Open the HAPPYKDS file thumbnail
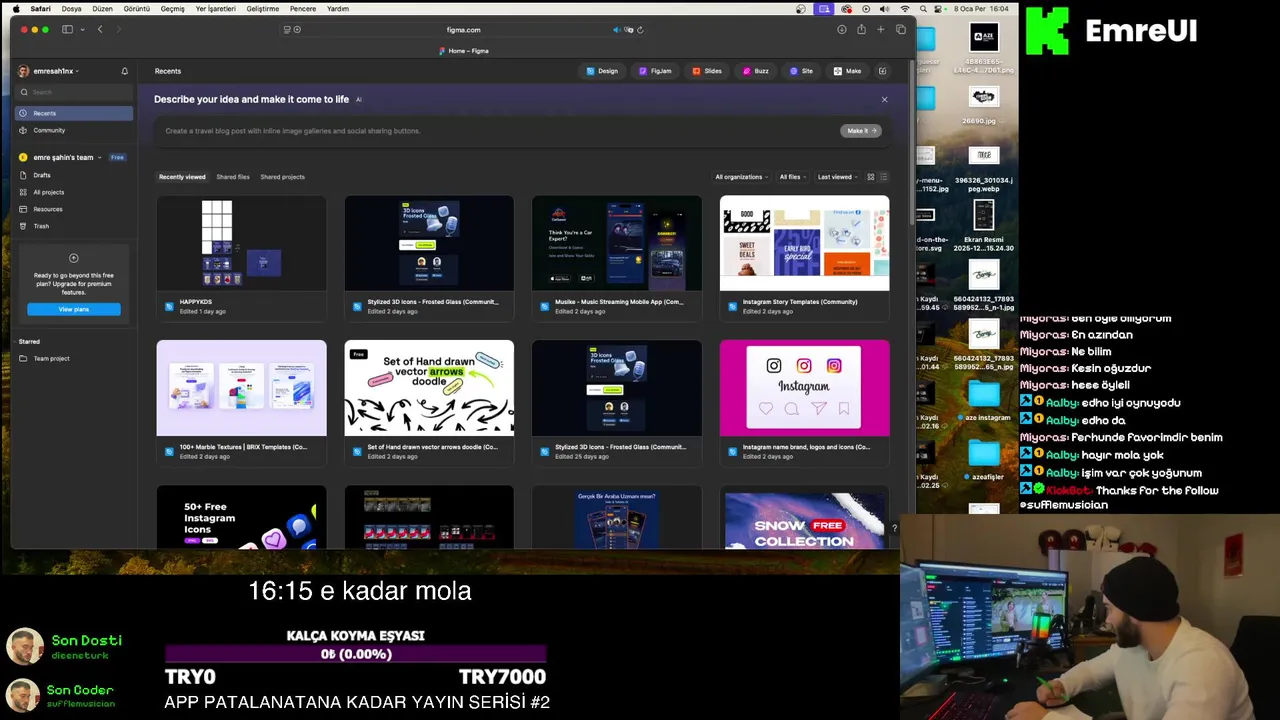The image size is (1280, 720). tap(241, 243)
